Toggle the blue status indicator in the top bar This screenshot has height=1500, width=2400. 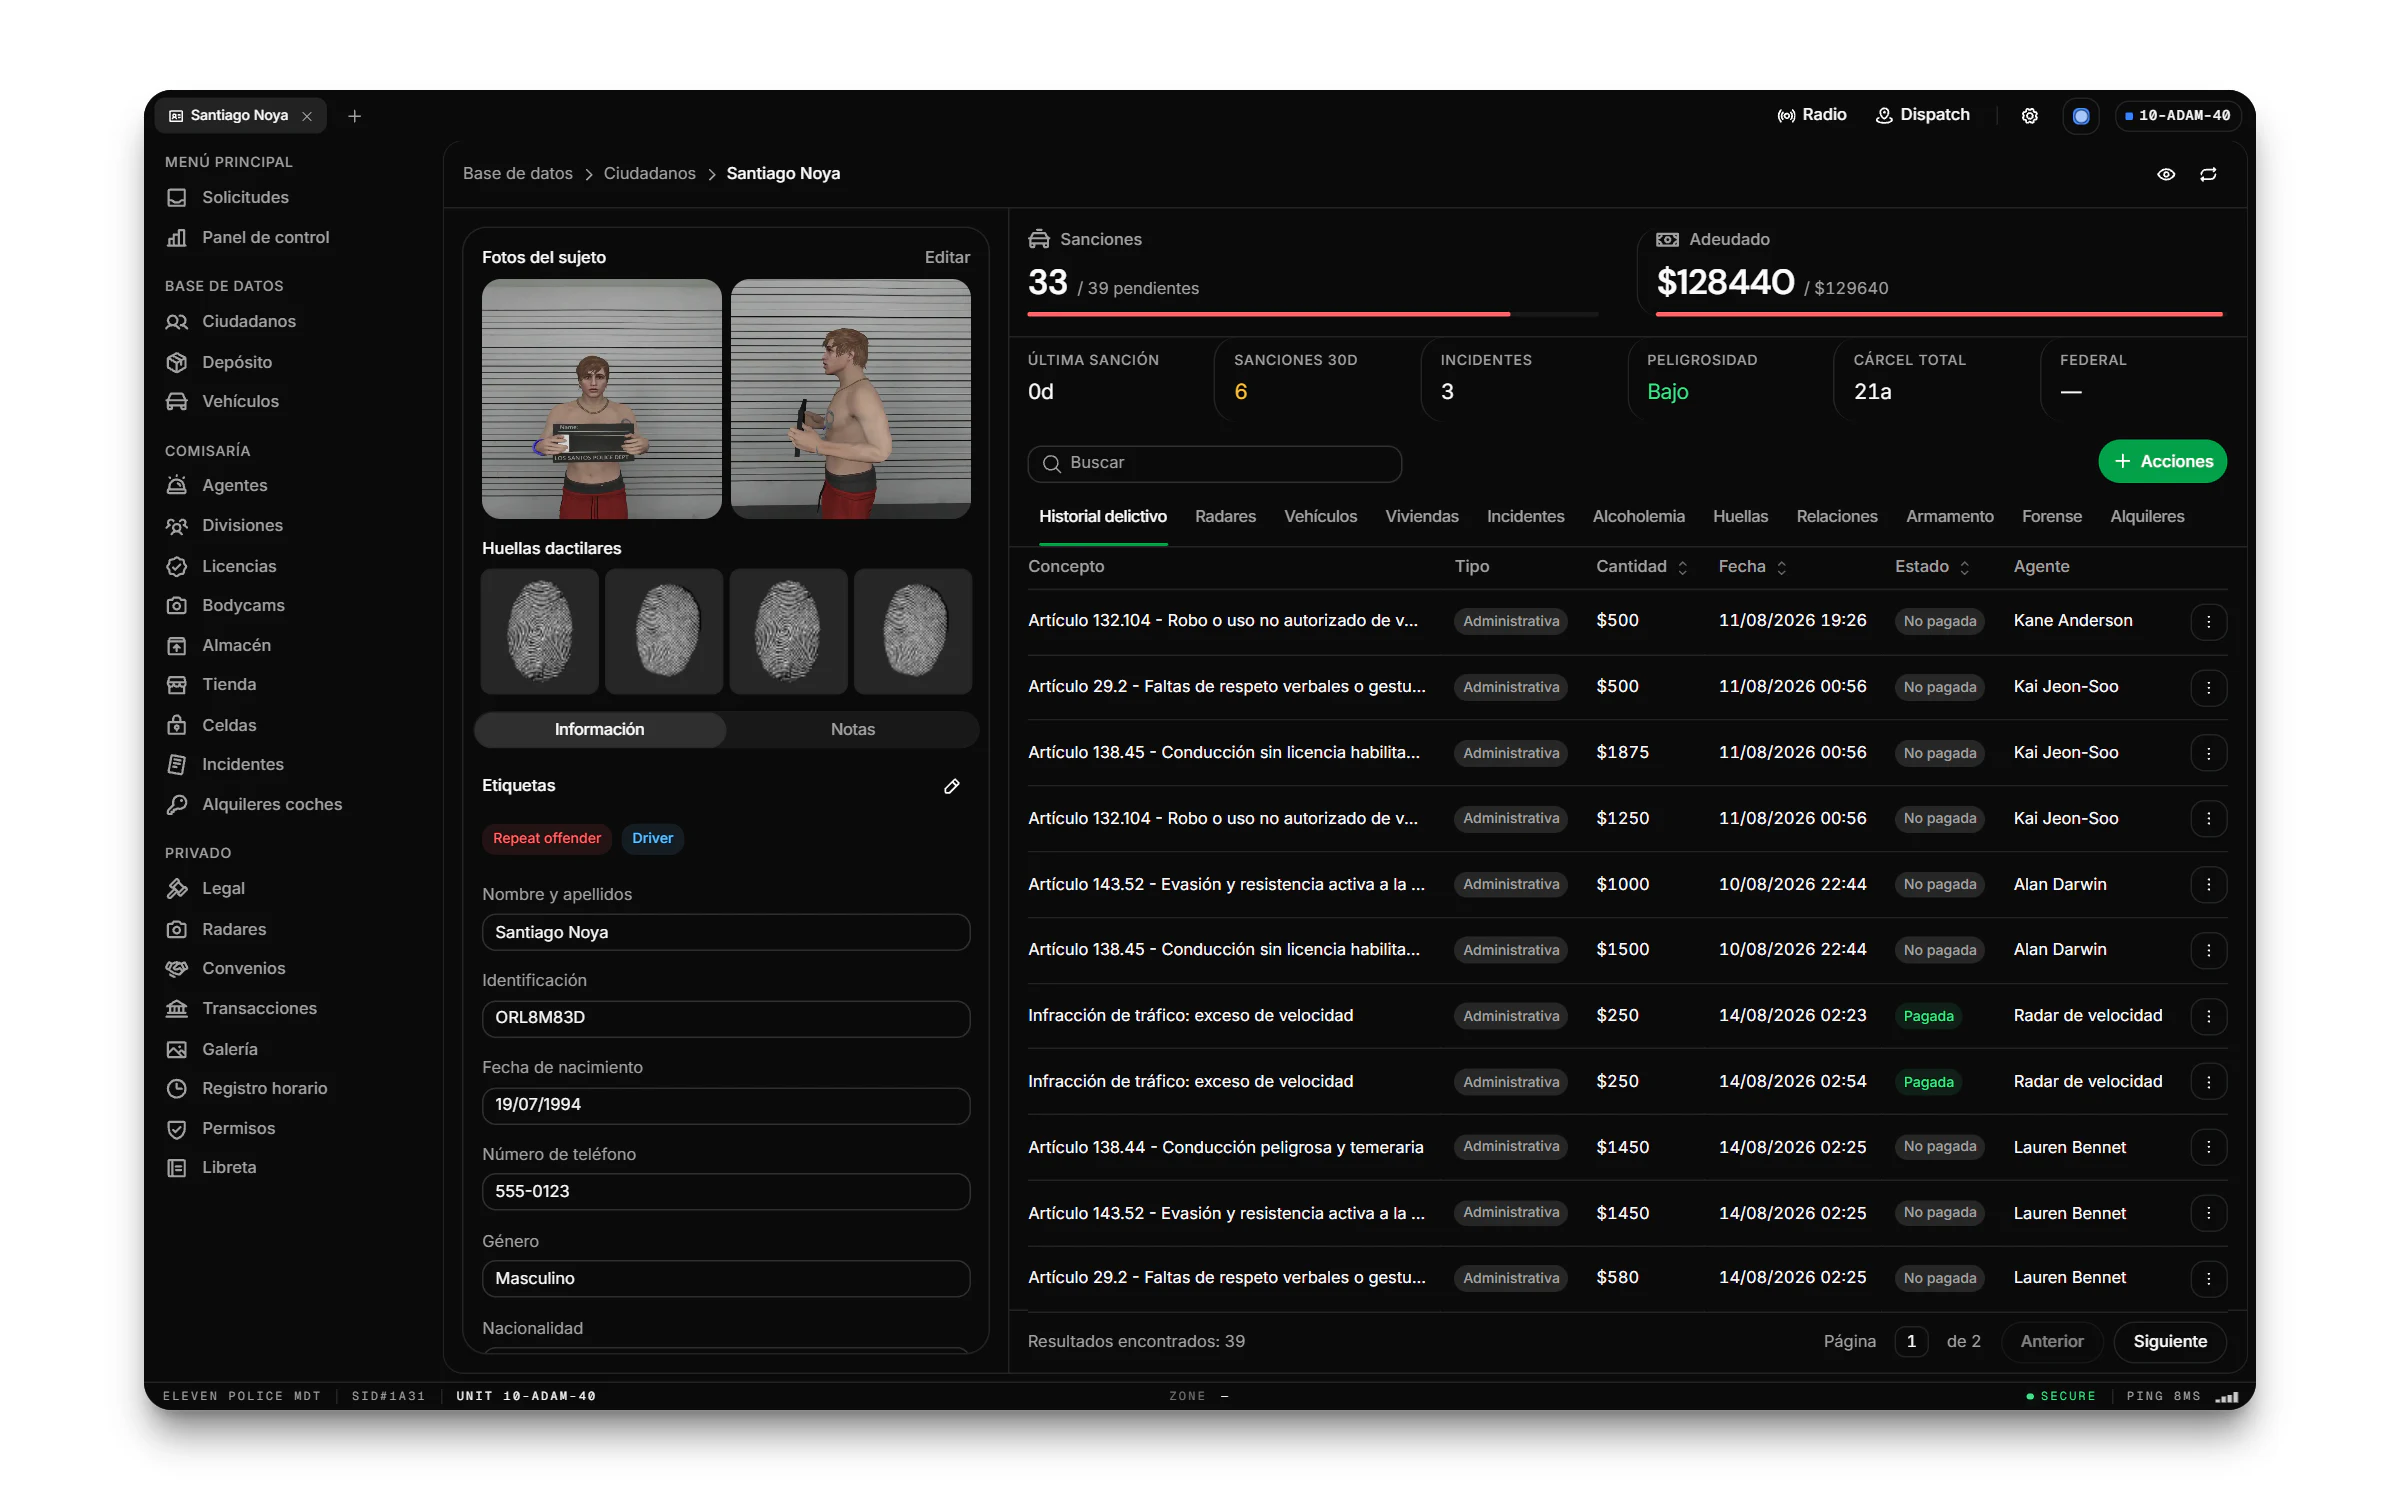pyautogui.click(x=2081, y=116)
